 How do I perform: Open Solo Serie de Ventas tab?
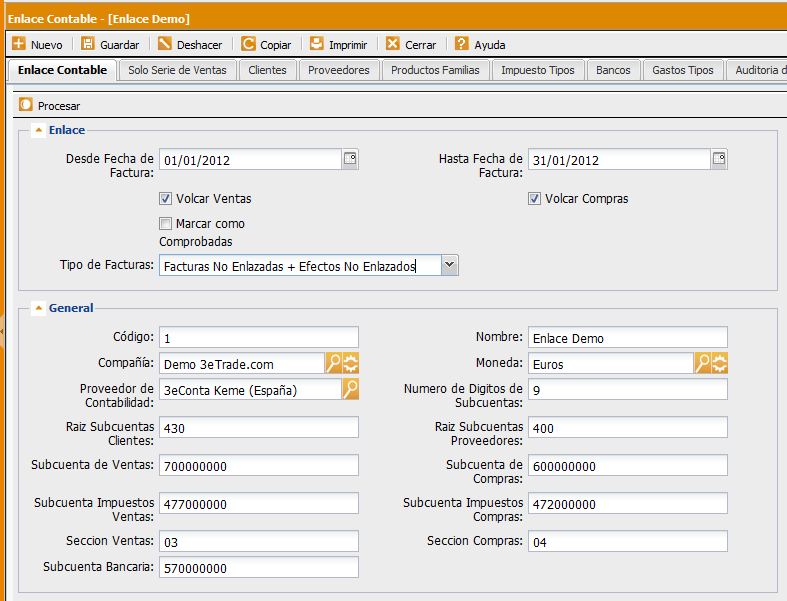click(x=177, y=70)
